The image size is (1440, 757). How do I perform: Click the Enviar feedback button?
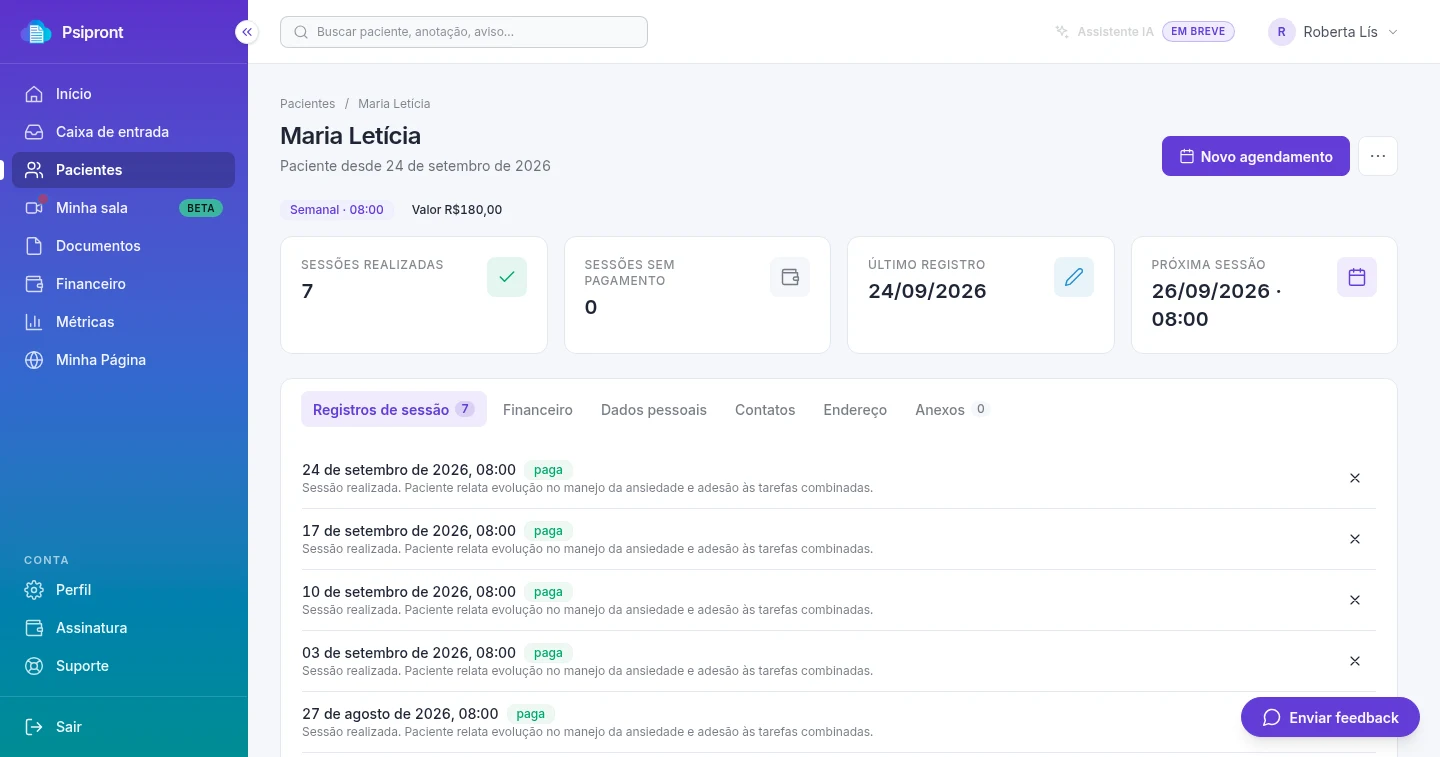coord(1330,717)
